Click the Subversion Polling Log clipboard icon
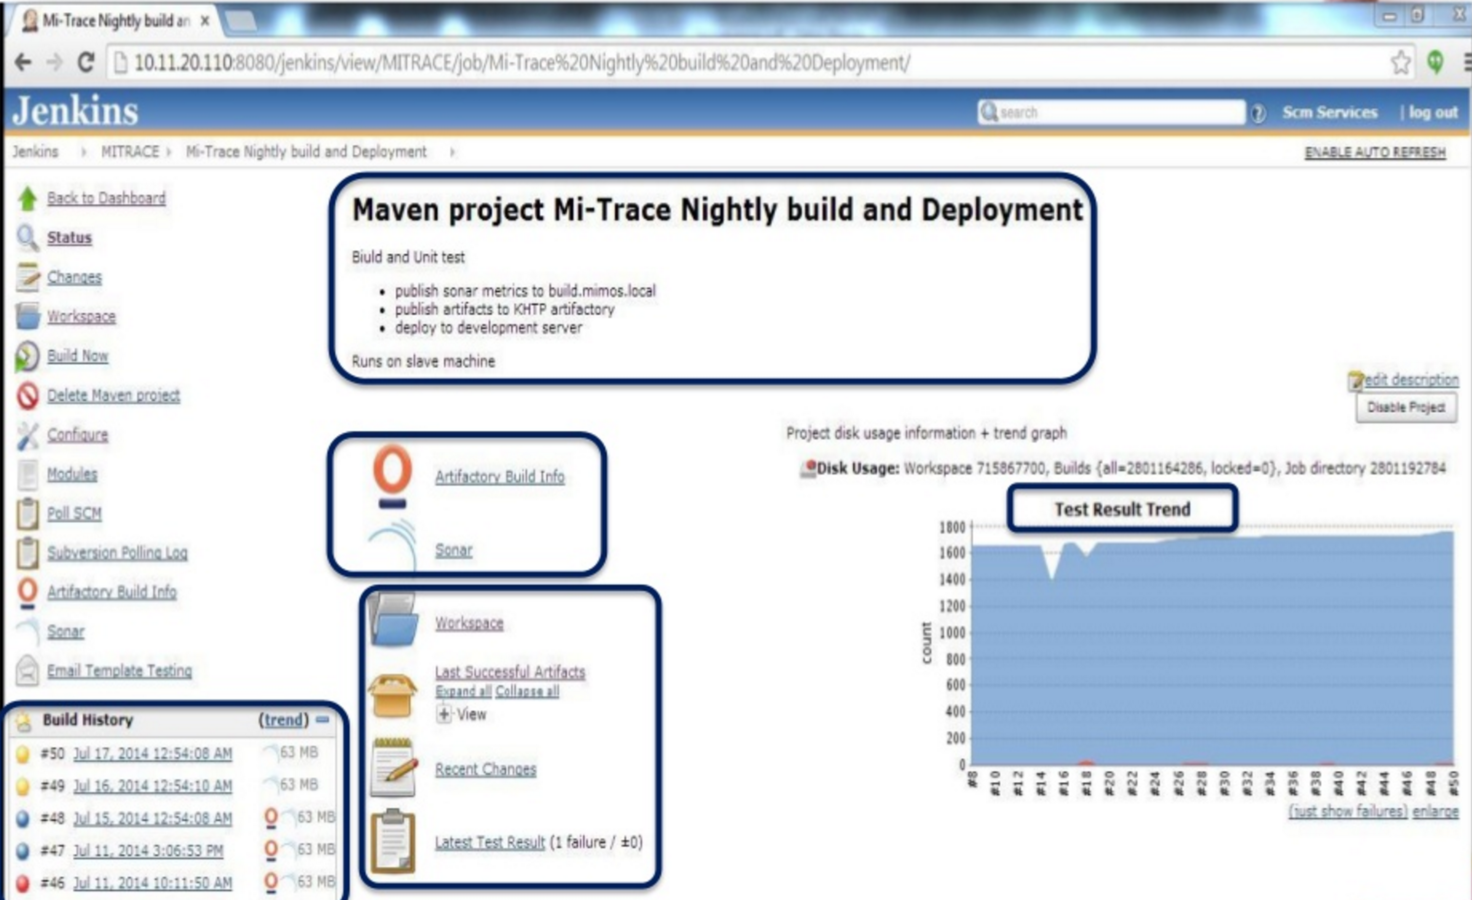 click(28, 552)
